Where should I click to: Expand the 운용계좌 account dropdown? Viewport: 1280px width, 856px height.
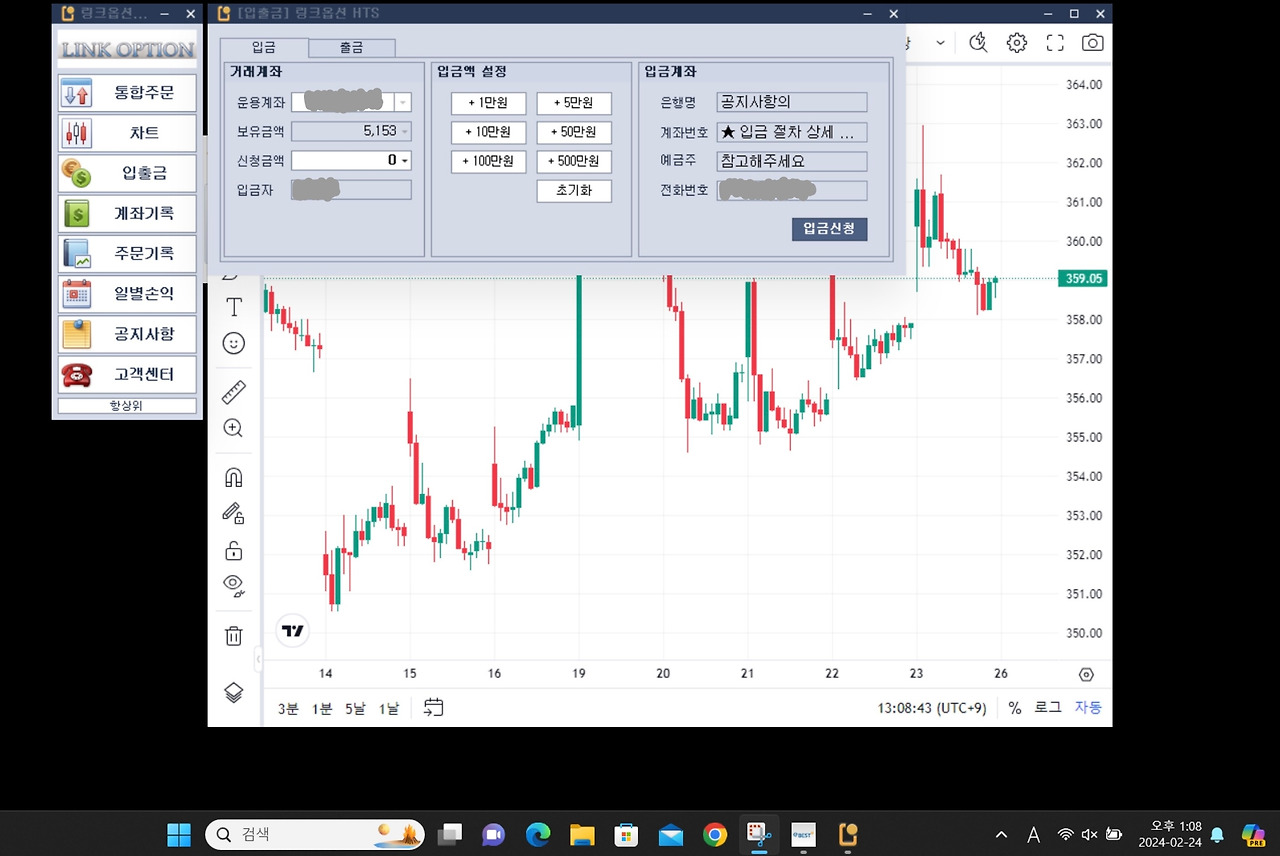tap(403, 102)
